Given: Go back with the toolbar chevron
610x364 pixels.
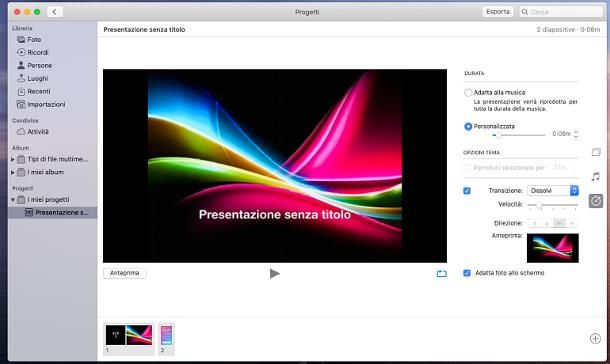Looking at the screenshot, I should point(54,12).
